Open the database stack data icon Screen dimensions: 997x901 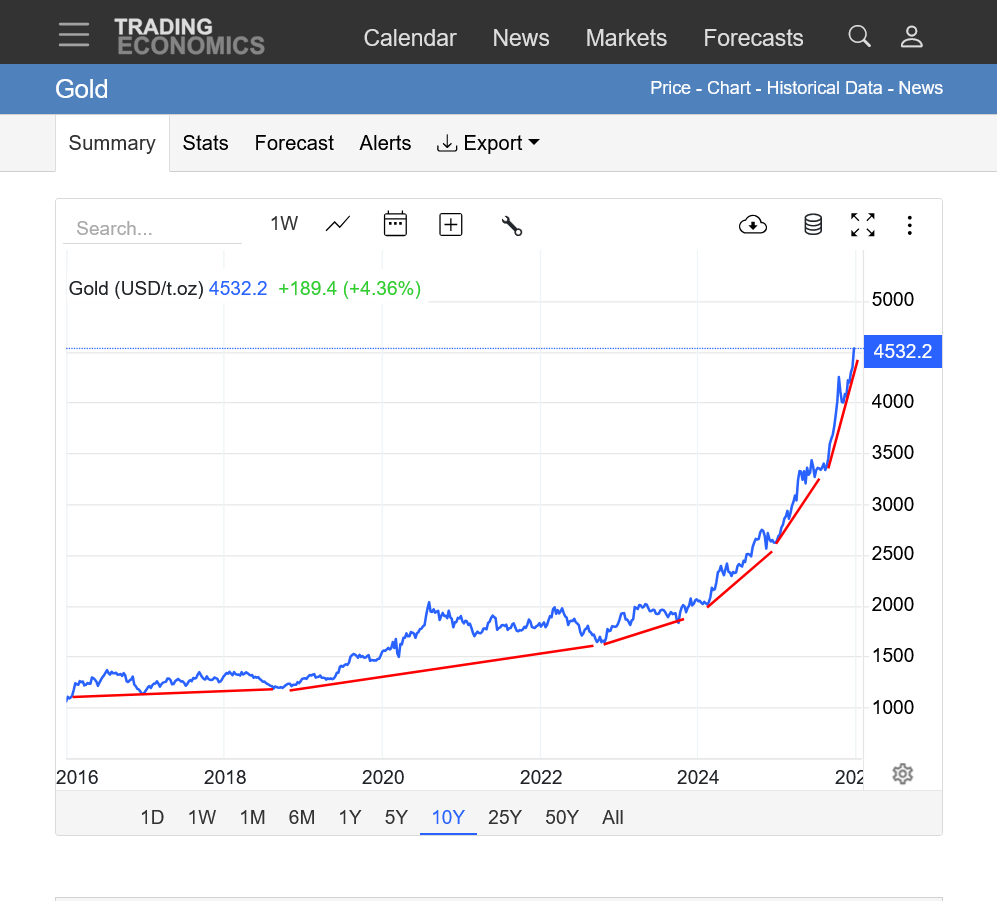[813, 225]
